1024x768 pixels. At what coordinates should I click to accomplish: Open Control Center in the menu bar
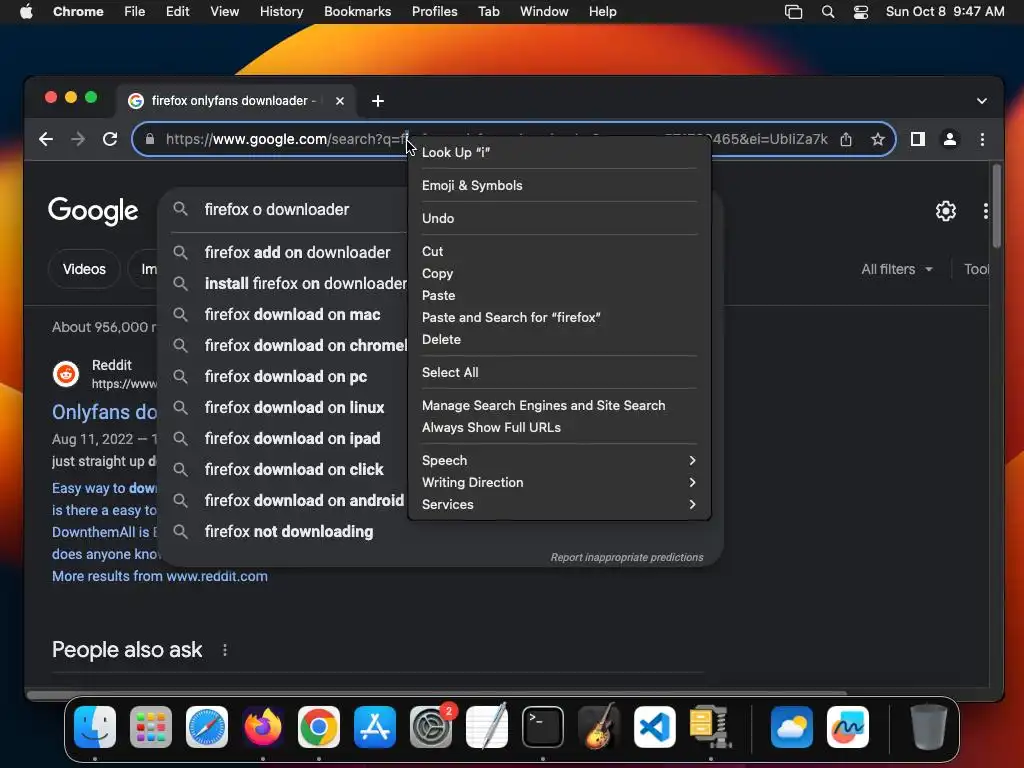click(861, 12)
